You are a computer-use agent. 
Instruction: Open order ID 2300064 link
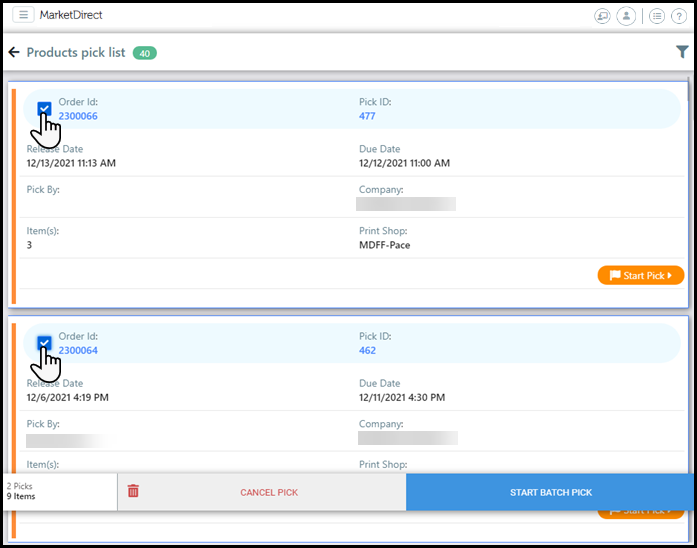point(78,350)
